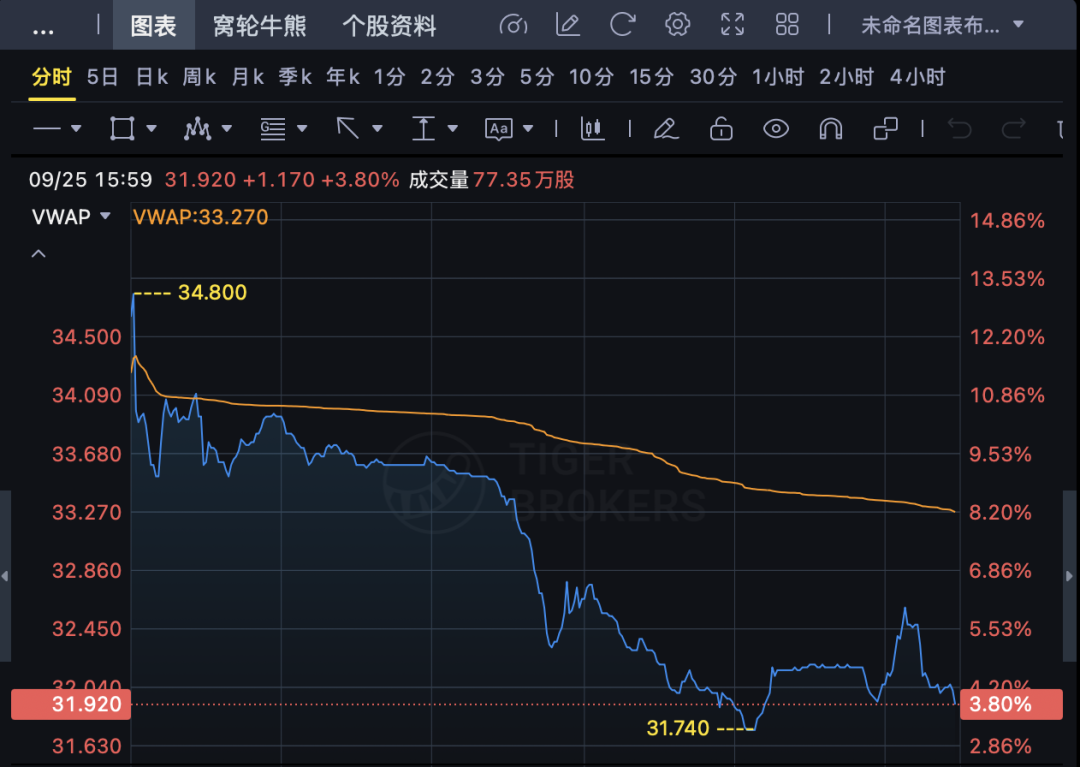The image size is (1080, 767).
Task: Open the VWAP indicator dropdown
Action: [x=105, y=217]
